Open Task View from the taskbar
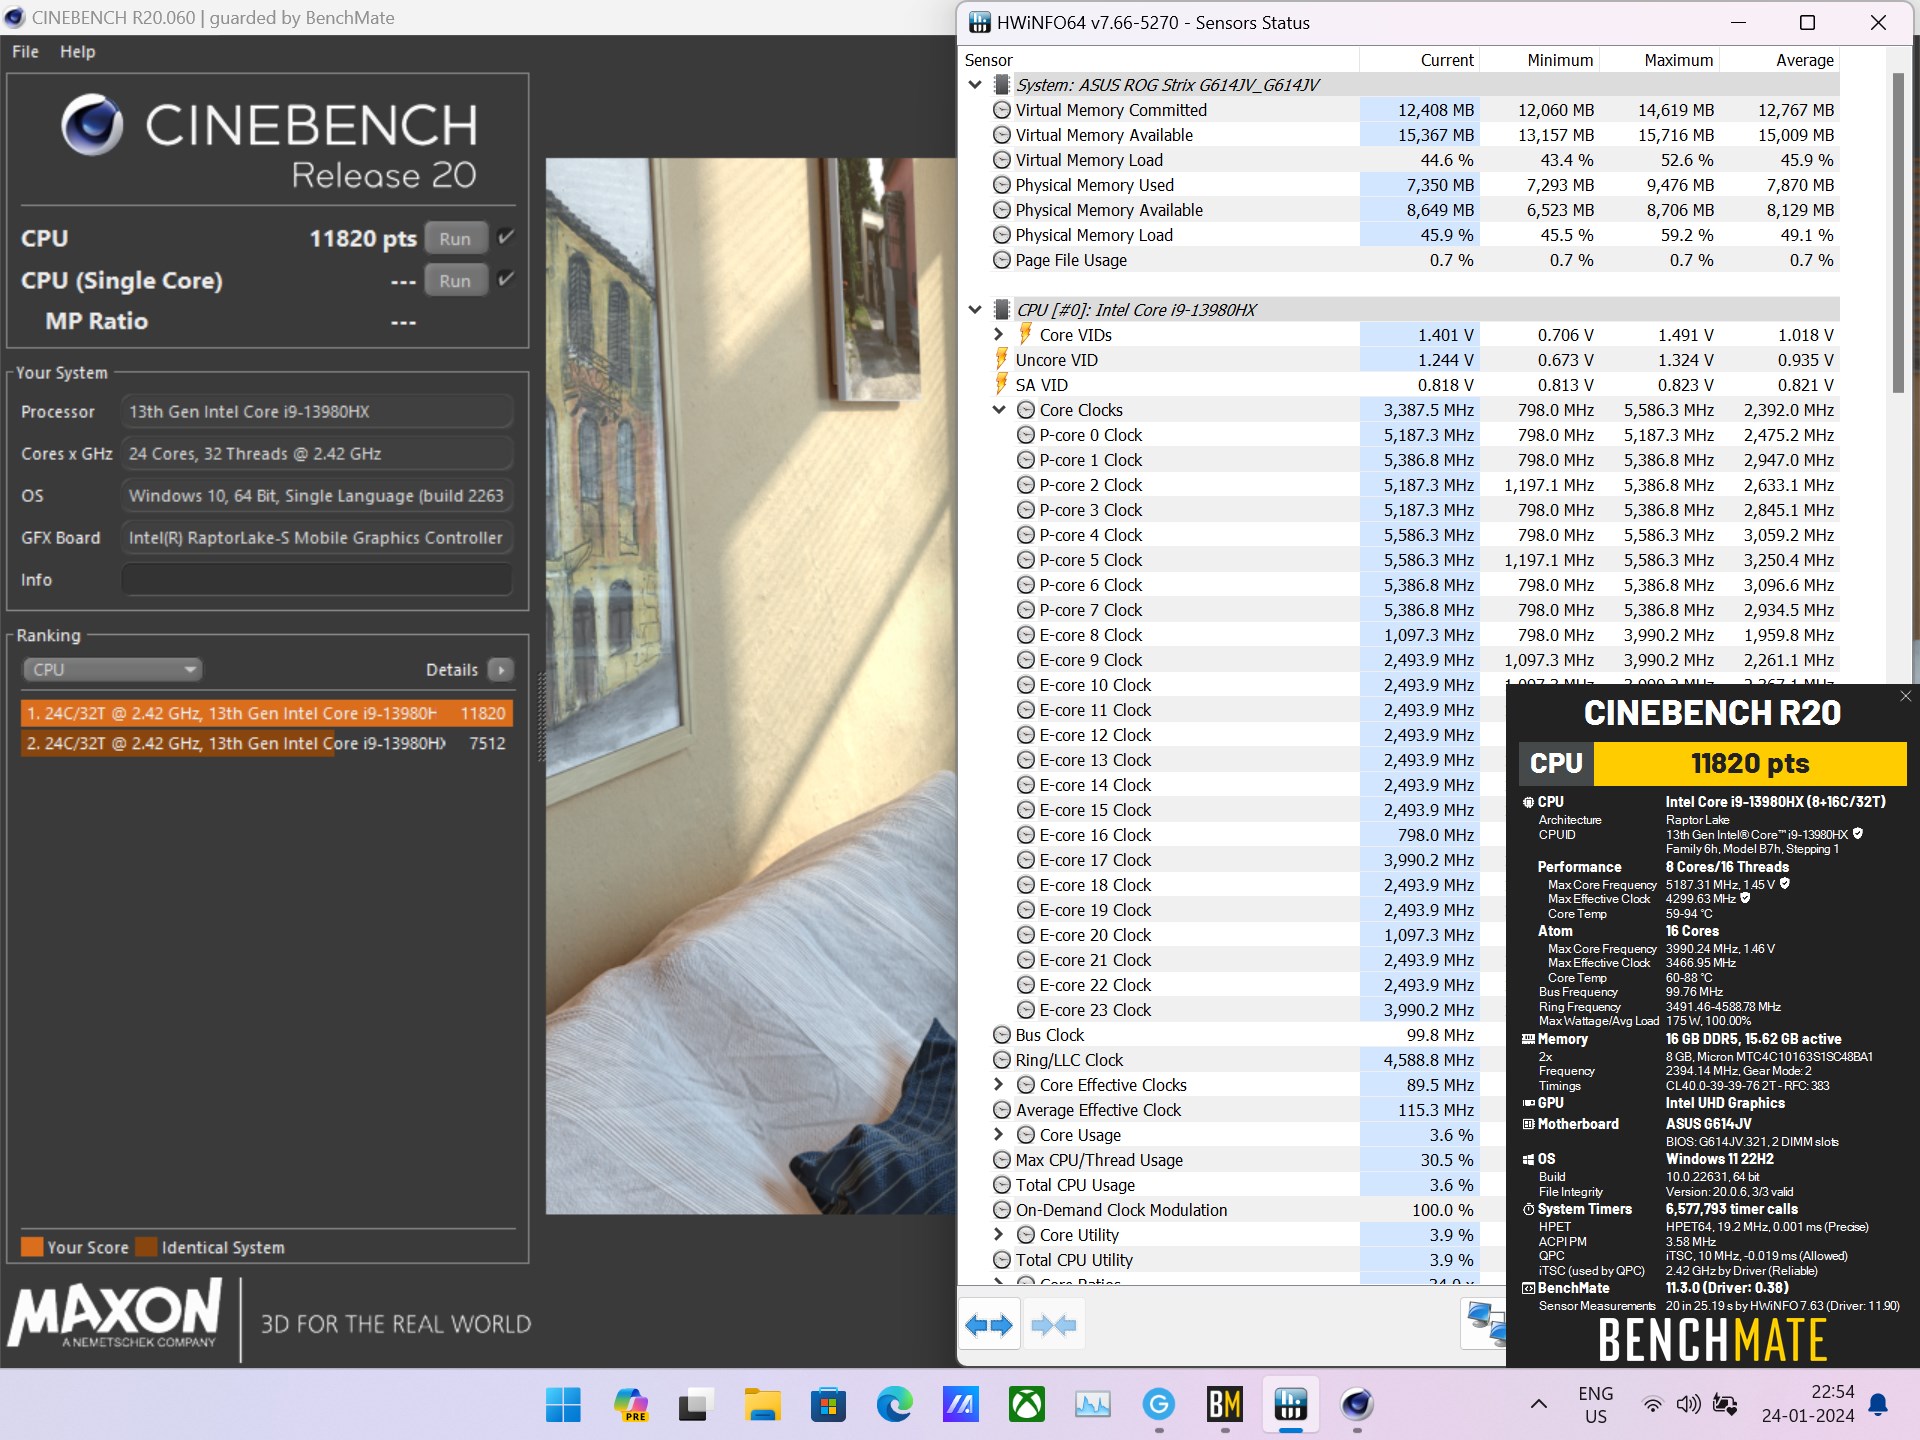This screenshot has width=1920, height=1440. tap(695, 1405)
